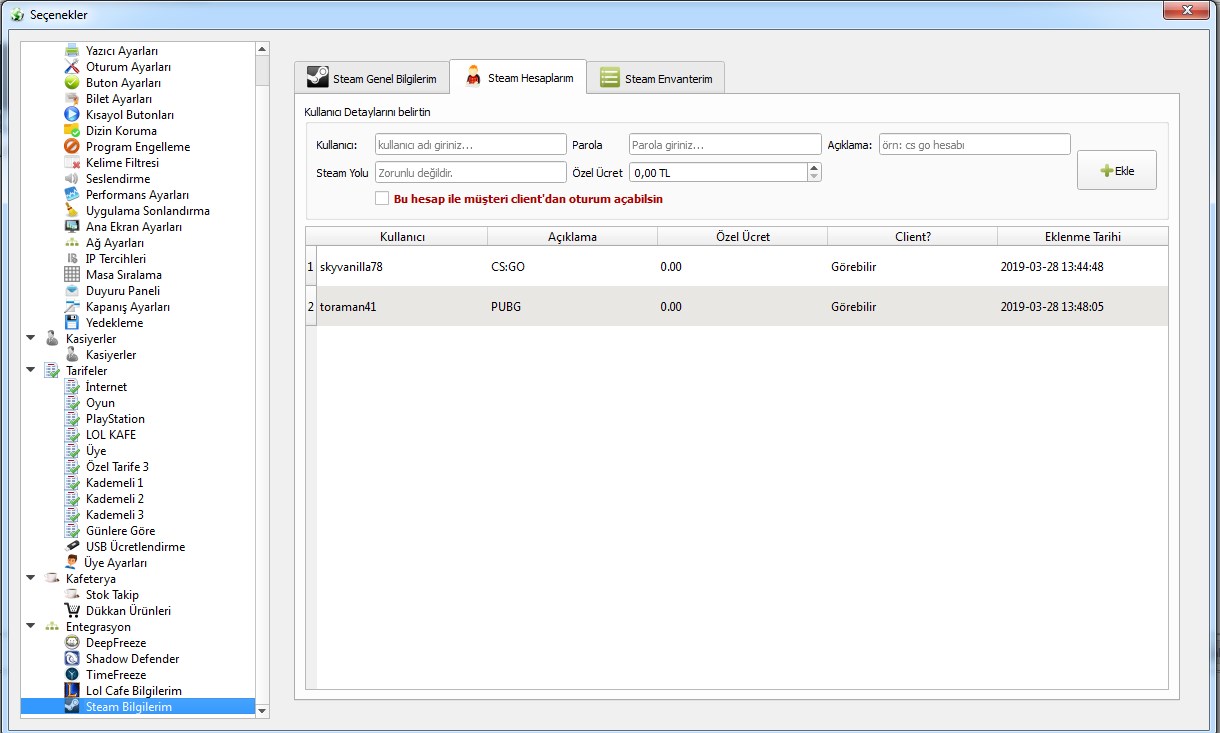Collapse the Entegrasyon tree group
This screenshot has height=733, width=1220.
pos(30,627)
